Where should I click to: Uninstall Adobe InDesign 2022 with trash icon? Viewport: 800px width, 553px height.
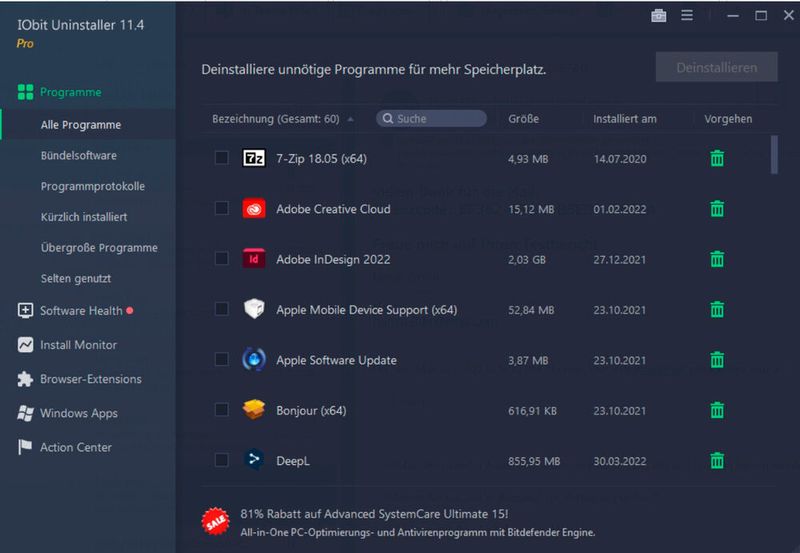click(x=717, y=259)
